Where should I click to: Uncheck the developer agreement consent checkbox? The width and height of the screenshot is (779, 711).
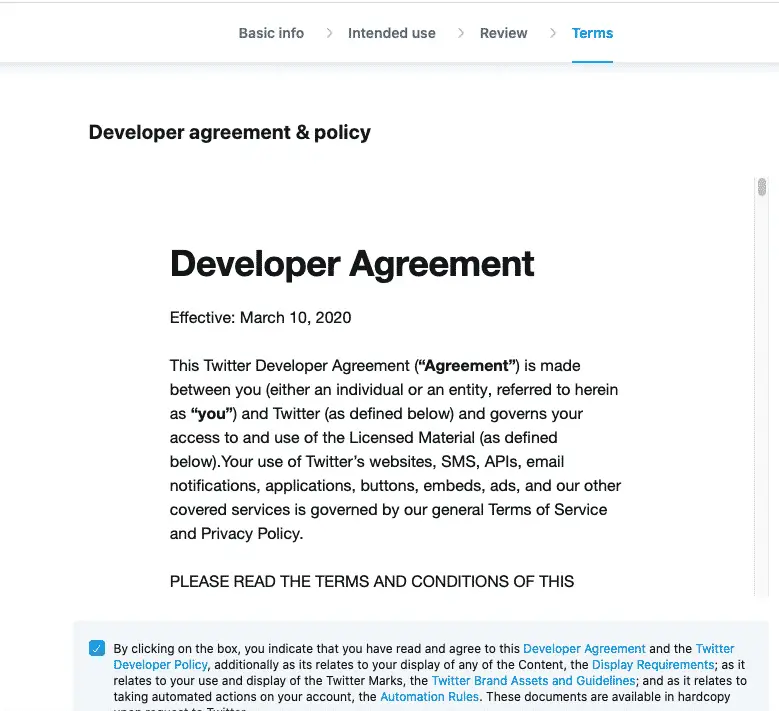(97, 648)
